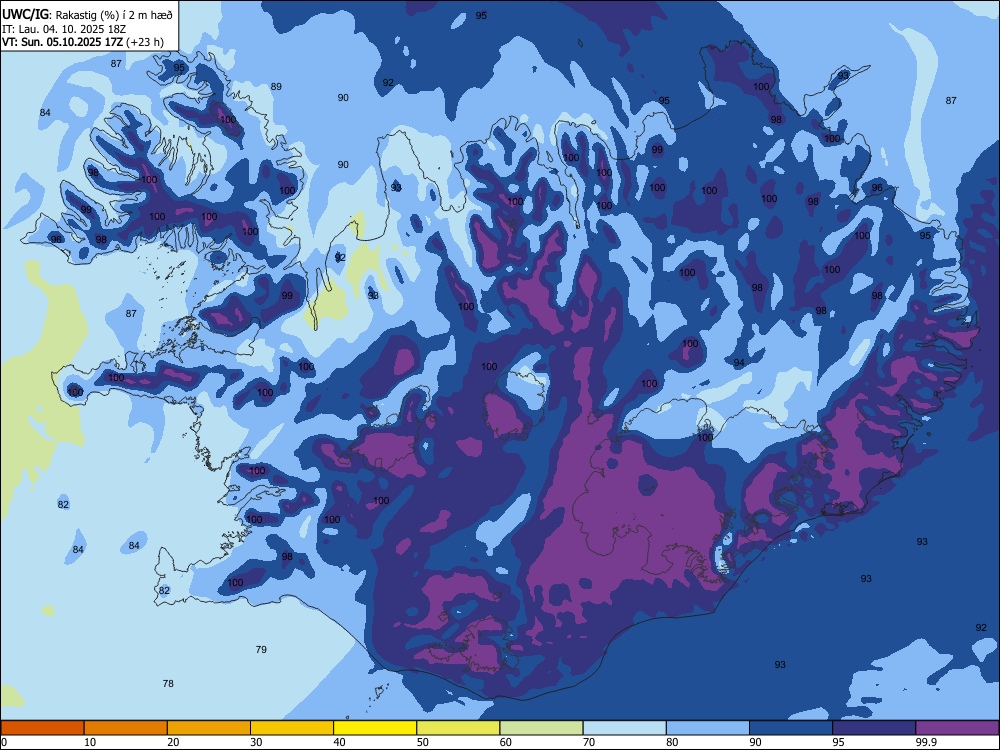This screenshot has height=750, width=1000.
Task: Click the 79 humidity value on the map
Action: click(x=261, y=649)
